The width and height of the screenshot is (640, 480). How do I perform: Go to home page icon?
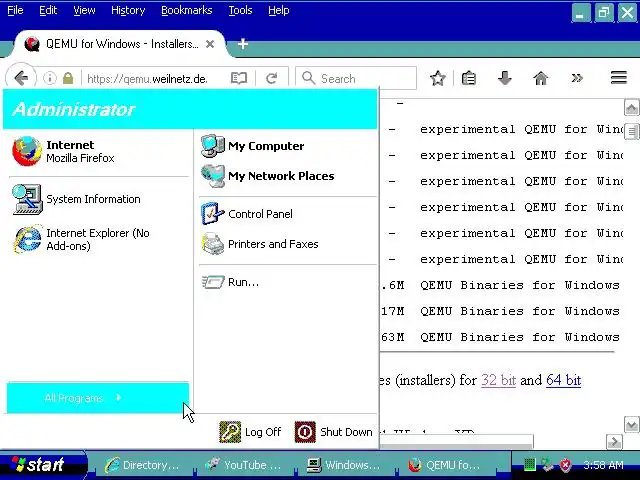[541, 78]
